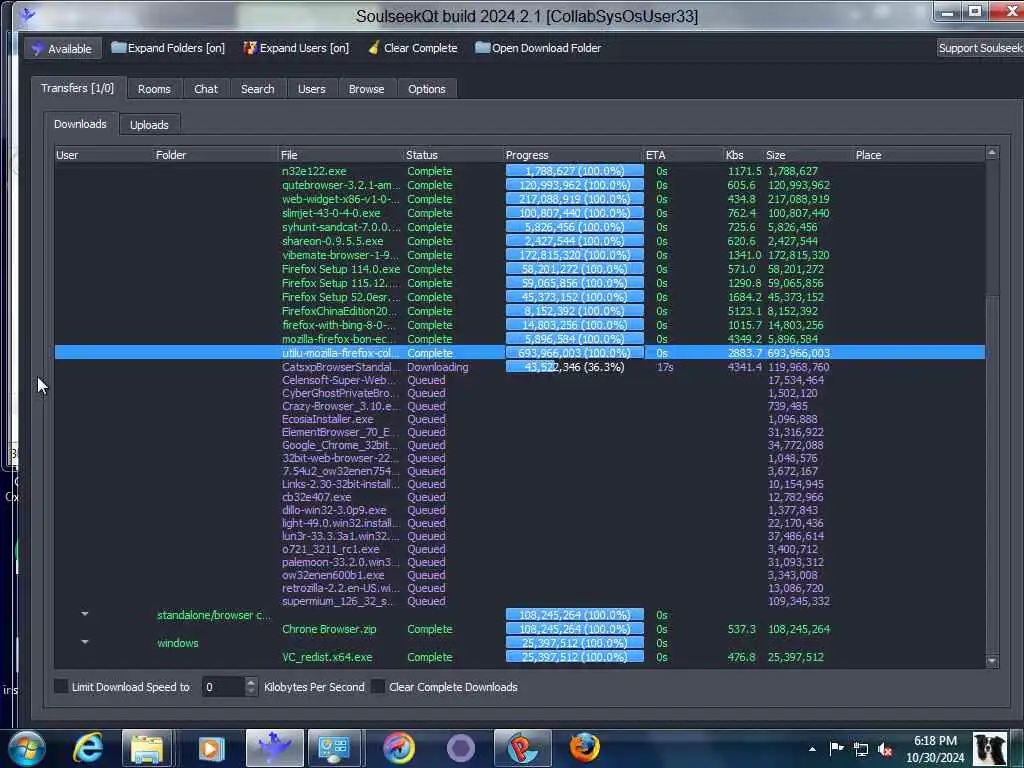Select the EcosiaInstaller.exe queued row
Viewport: 1024px width, 768px height.
(520, 419)
